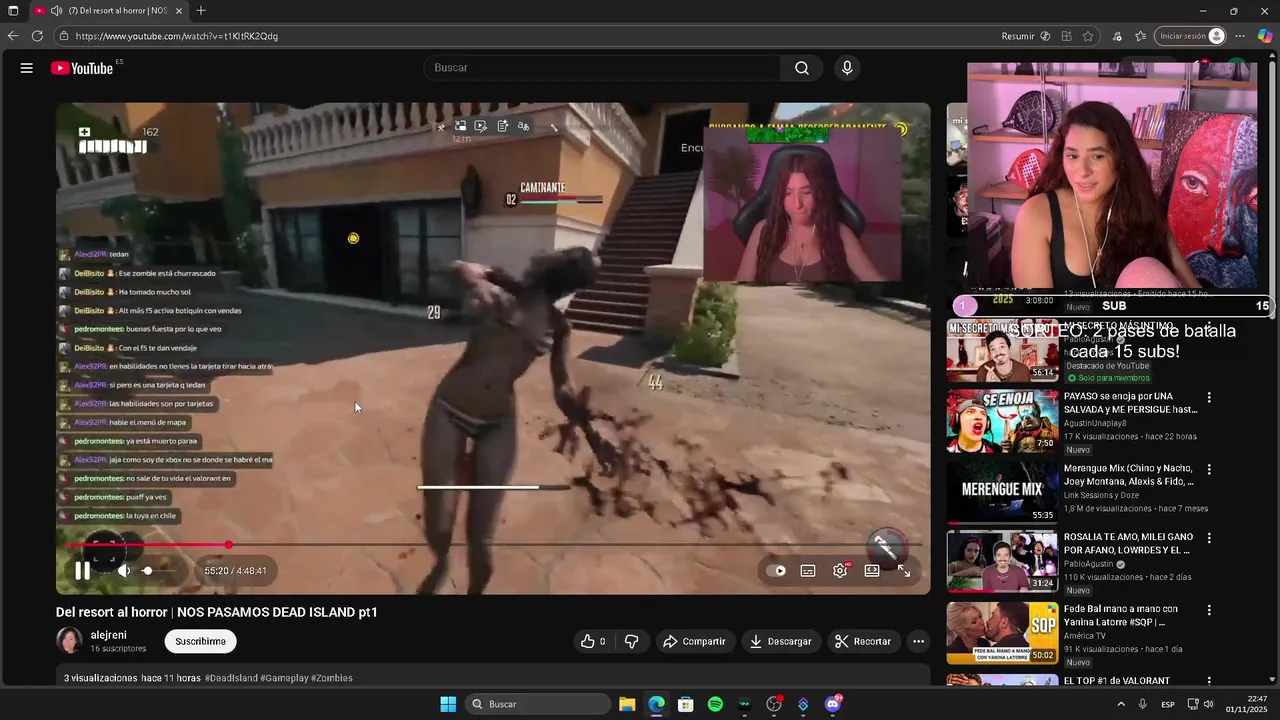
Task: Seek along the red video progress bar
Action: [x=492, y=545]
